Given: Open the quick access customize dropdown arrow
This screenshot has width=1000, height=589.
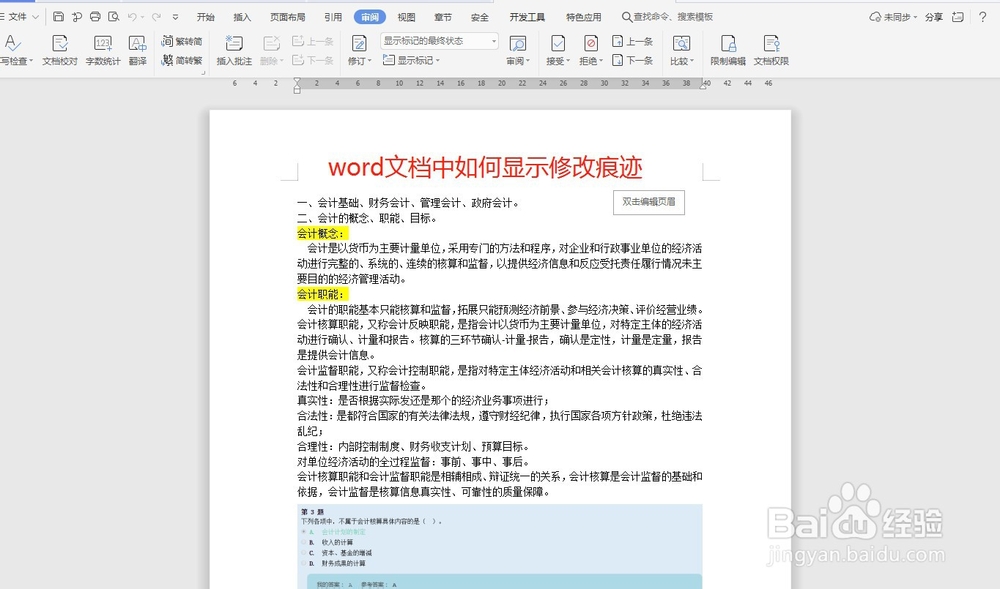Looking at the screenshot, I should [x=175, y=17].
